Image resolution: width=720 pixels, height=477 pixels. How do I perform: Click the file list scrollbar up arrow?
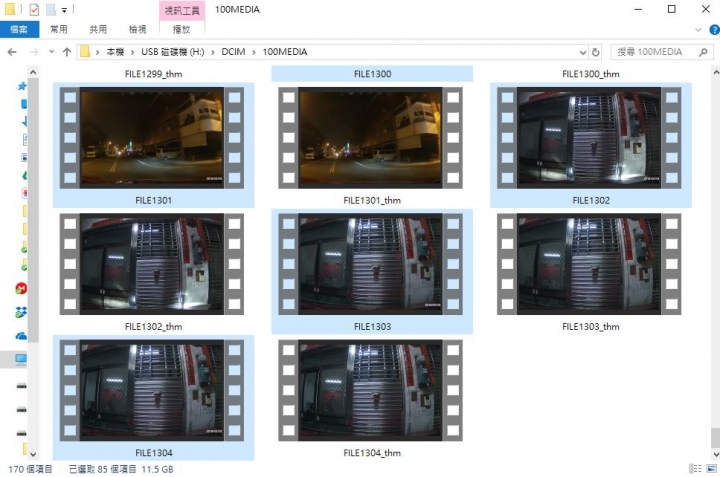click(715, 72)
